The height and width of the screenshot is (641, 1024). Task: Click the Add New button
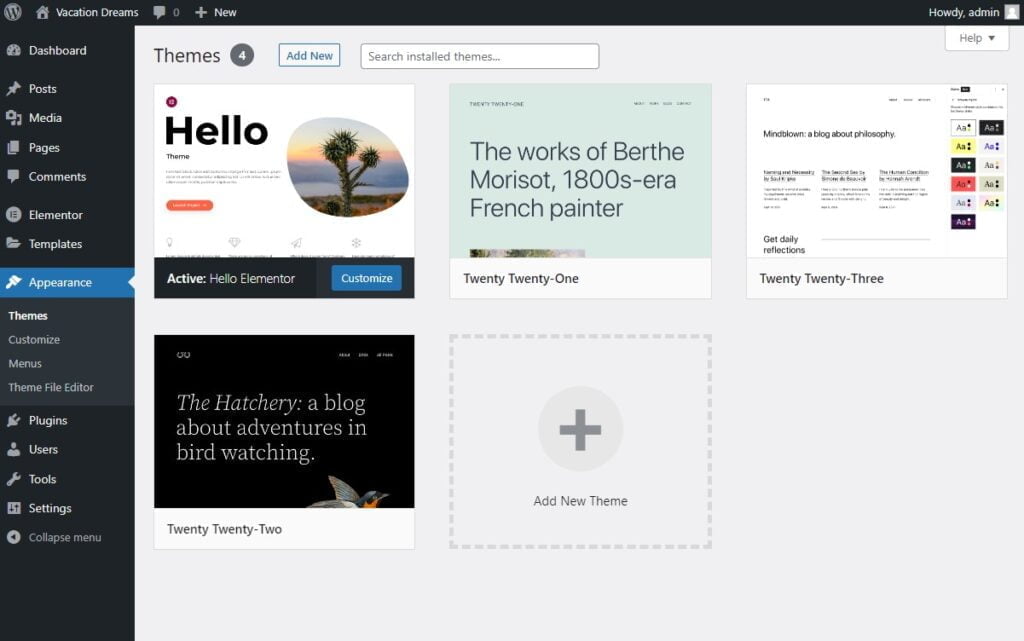click(x=310, y=55)
